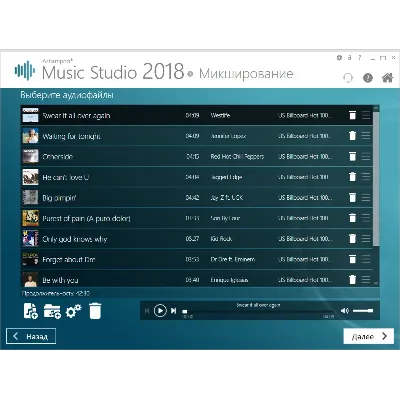Click the 'Waiting for tonight' title
The width and height of the screenshot is (400, 400).
click(x=71, y=136)
